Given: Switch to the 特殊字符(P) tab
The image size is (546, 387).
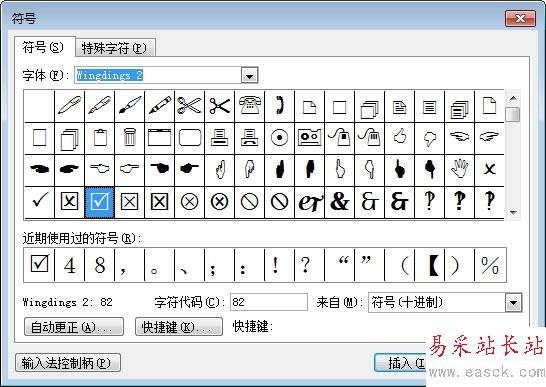Looking at the screenshot, I should click(115, 48).
